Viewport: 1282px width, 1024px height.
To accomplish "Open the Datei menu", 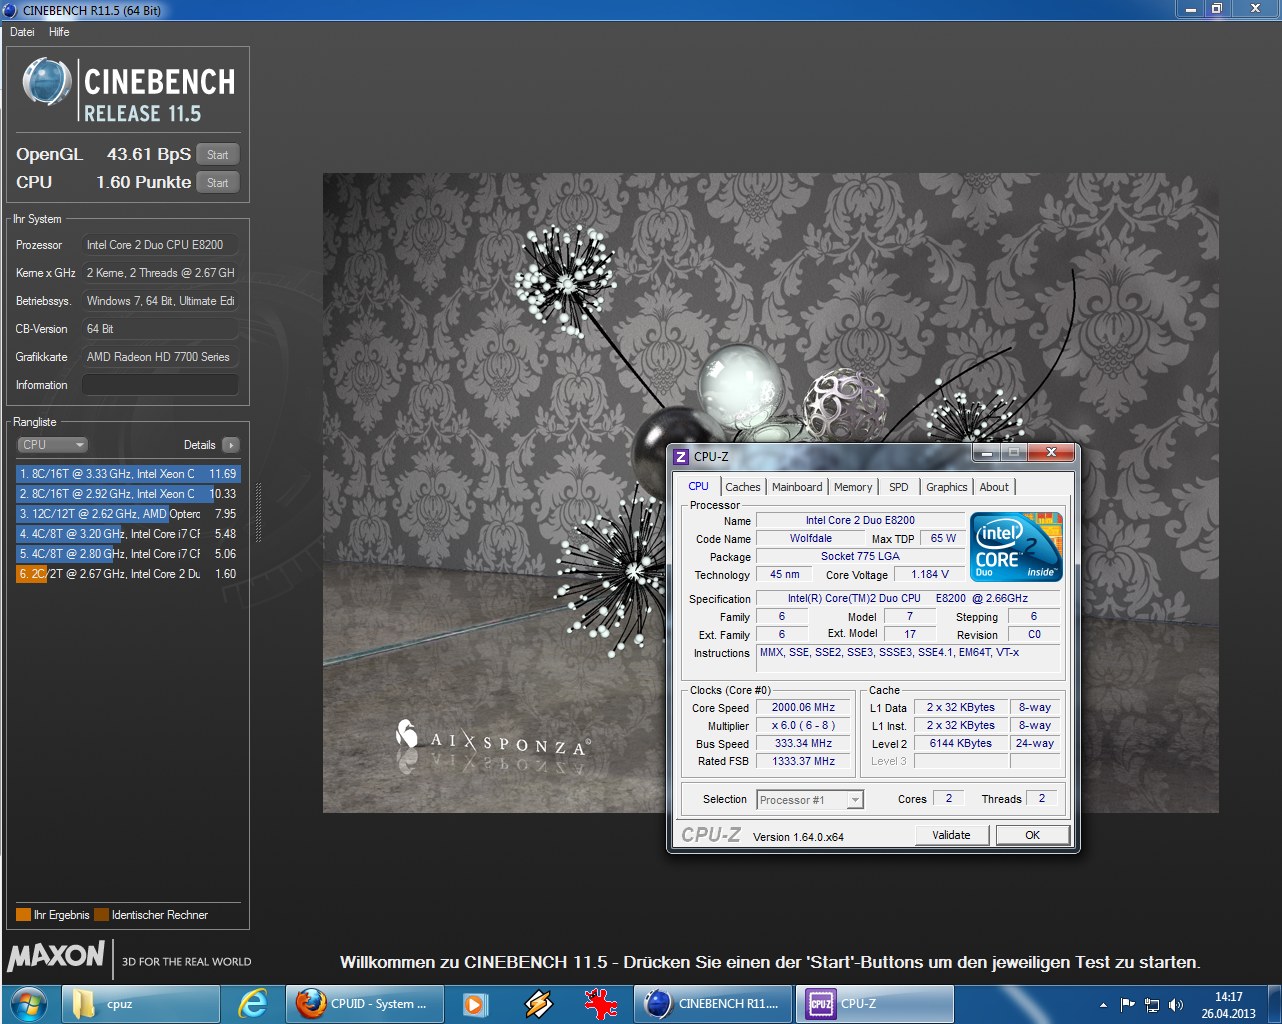I will click(22, 32).
